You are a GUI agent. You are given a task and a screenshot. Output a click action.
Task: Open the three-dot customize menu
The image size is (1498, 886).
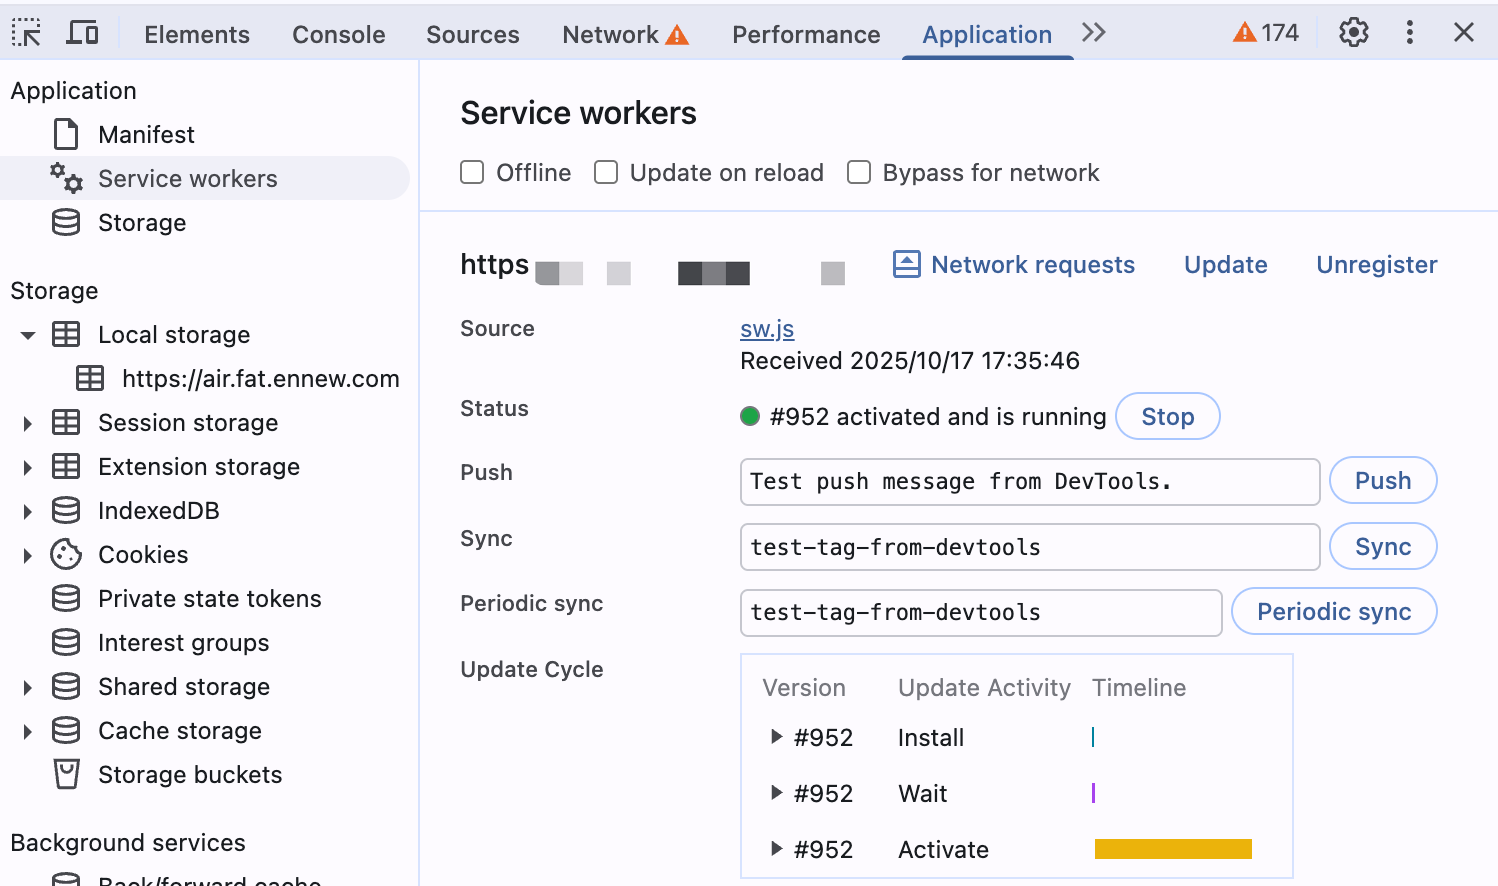pos(1410,33)
